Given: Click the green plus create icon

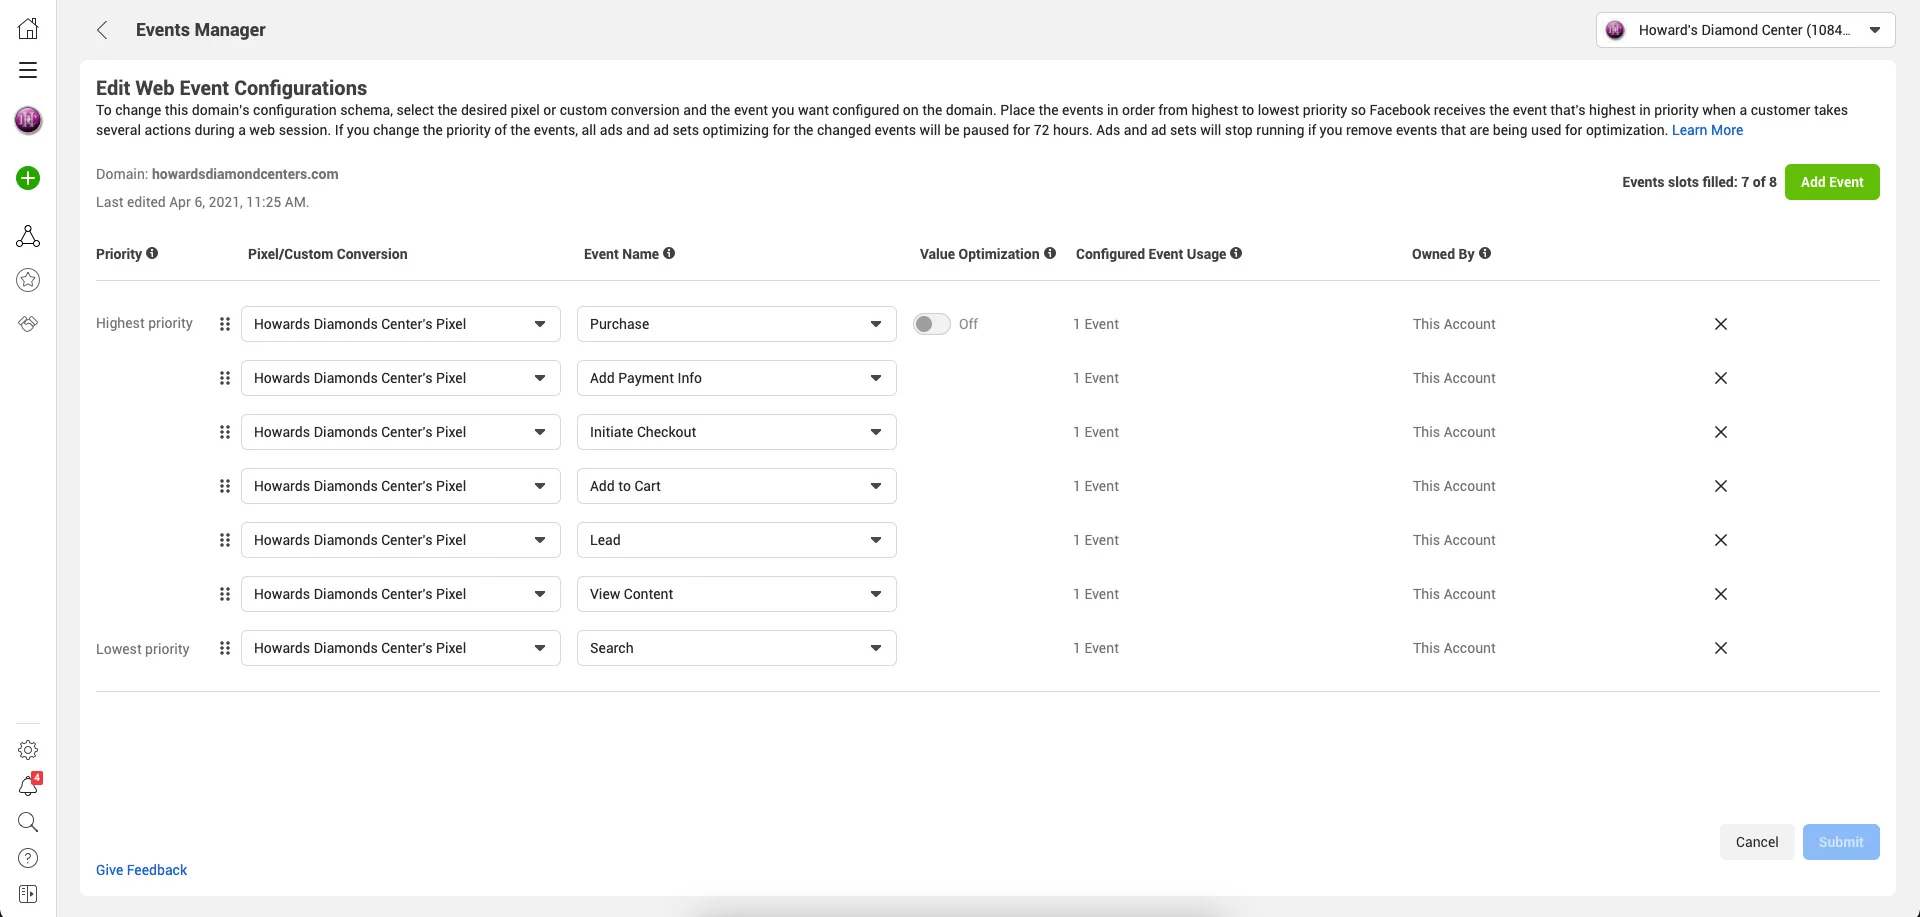Looking at the screenshot, I should coord(28,178).
